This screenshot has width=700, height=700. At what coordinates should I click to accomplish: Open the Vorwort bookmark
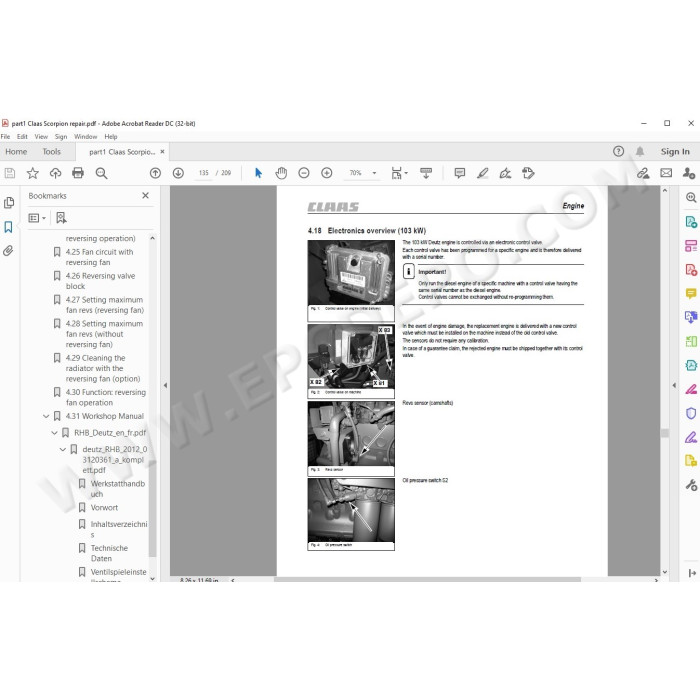click(x=104, y=508)
